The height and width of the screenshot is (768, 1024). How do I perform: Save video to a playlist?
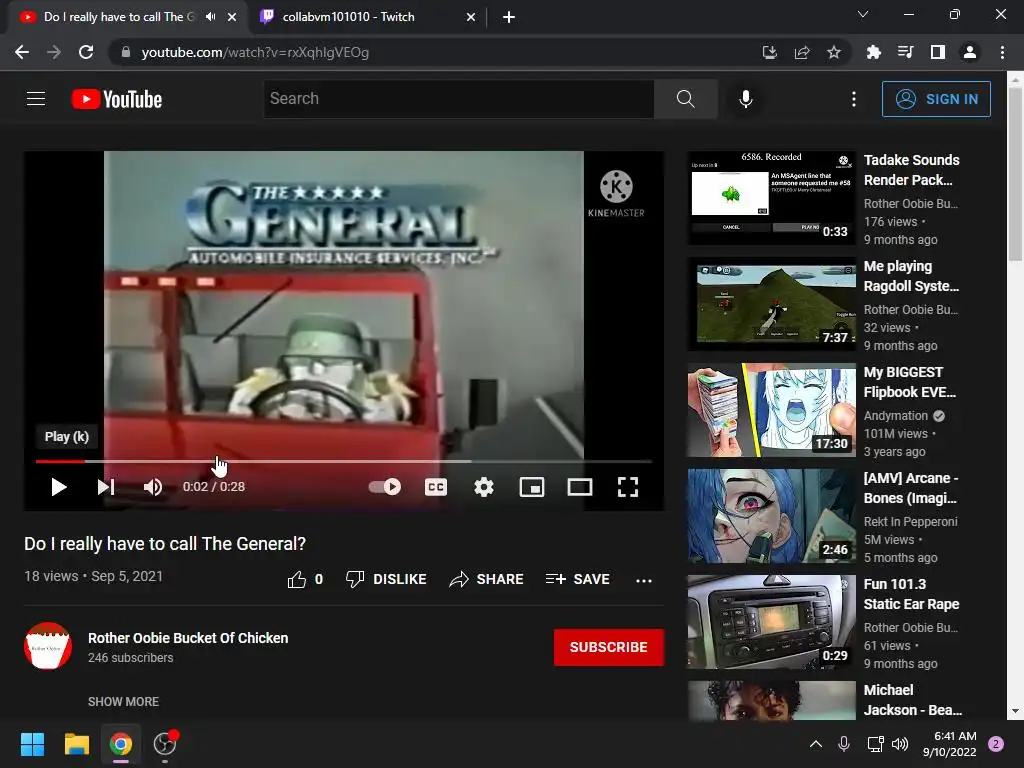click(577, 579)
